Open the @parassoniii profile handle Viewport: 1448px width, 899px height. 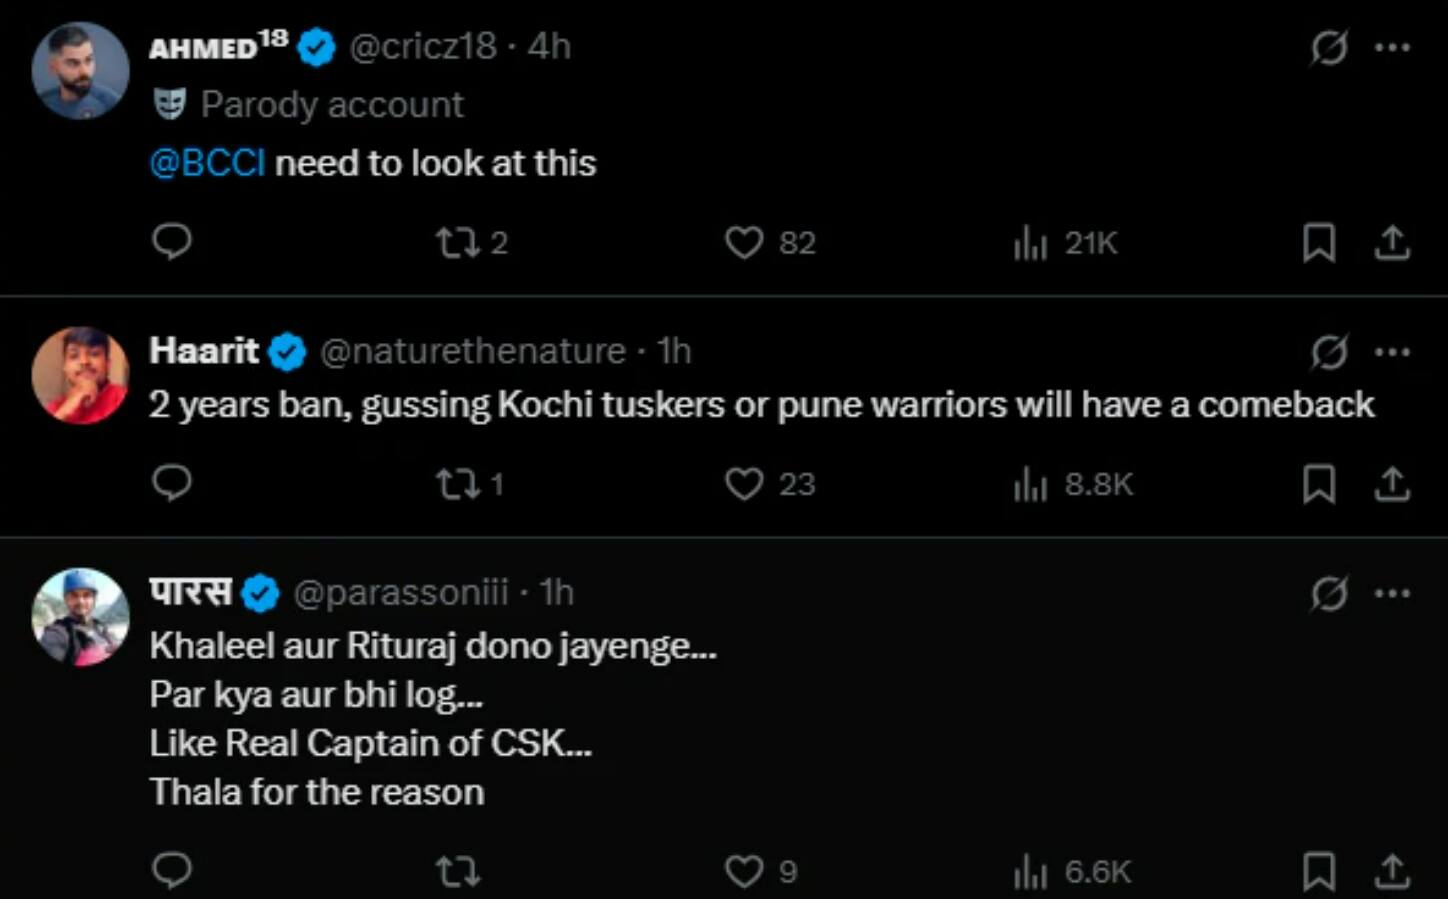pyautogui.click(x=400, y=593)
